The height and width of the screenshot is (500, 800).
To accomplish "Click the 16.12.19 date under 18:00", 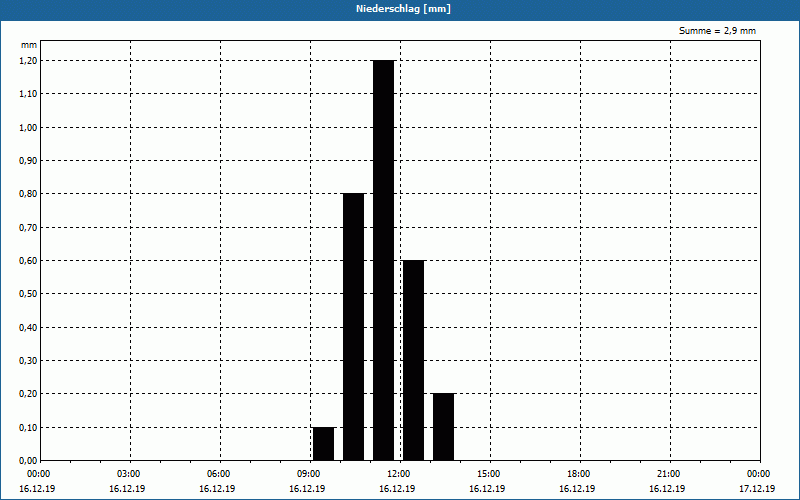I will point(577,489).
